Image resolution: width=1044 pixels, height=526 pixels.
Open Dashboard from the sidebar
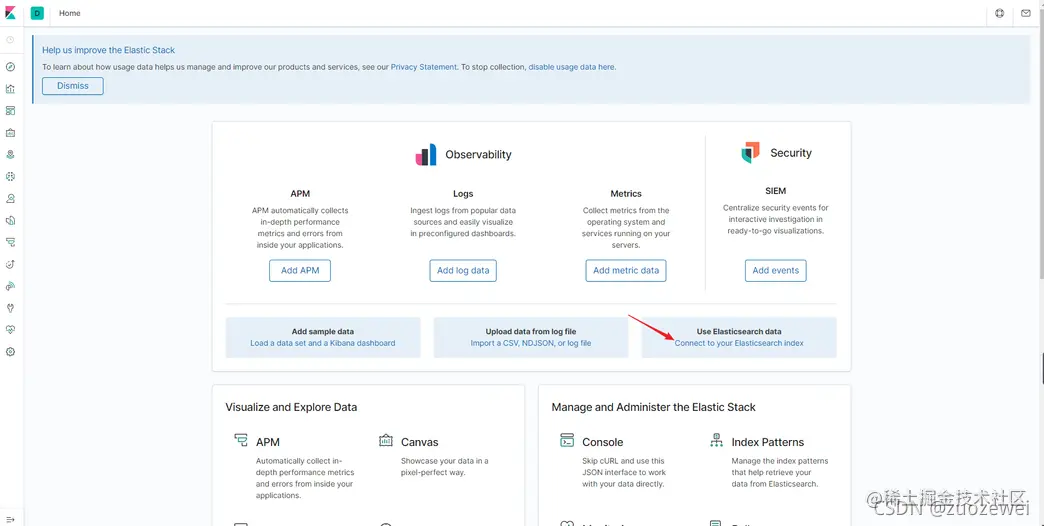[x=10, y=111]
